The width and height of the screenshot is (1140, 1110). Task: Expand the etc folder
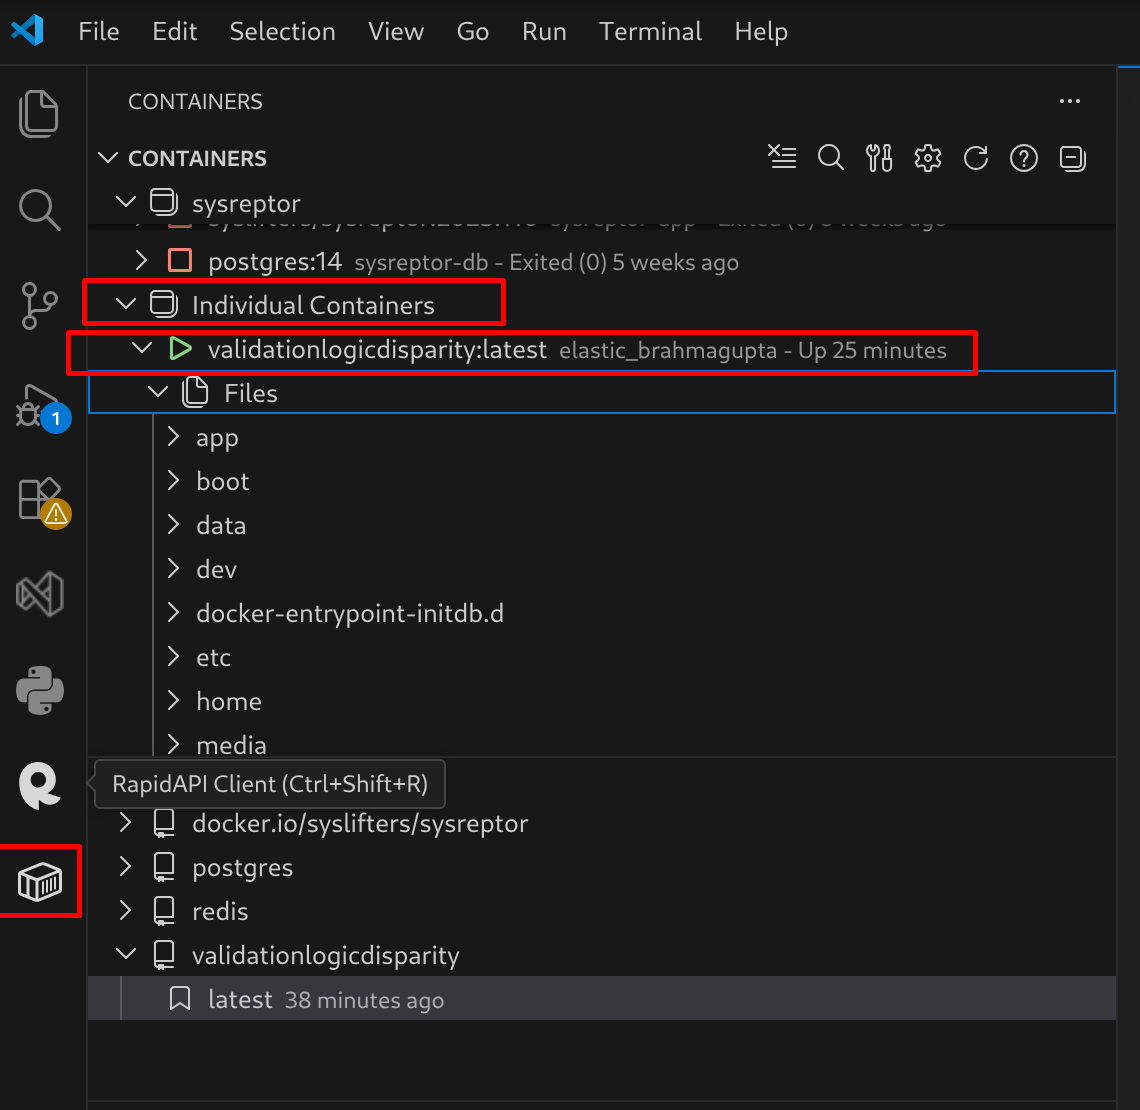click(x=173, y=656)
